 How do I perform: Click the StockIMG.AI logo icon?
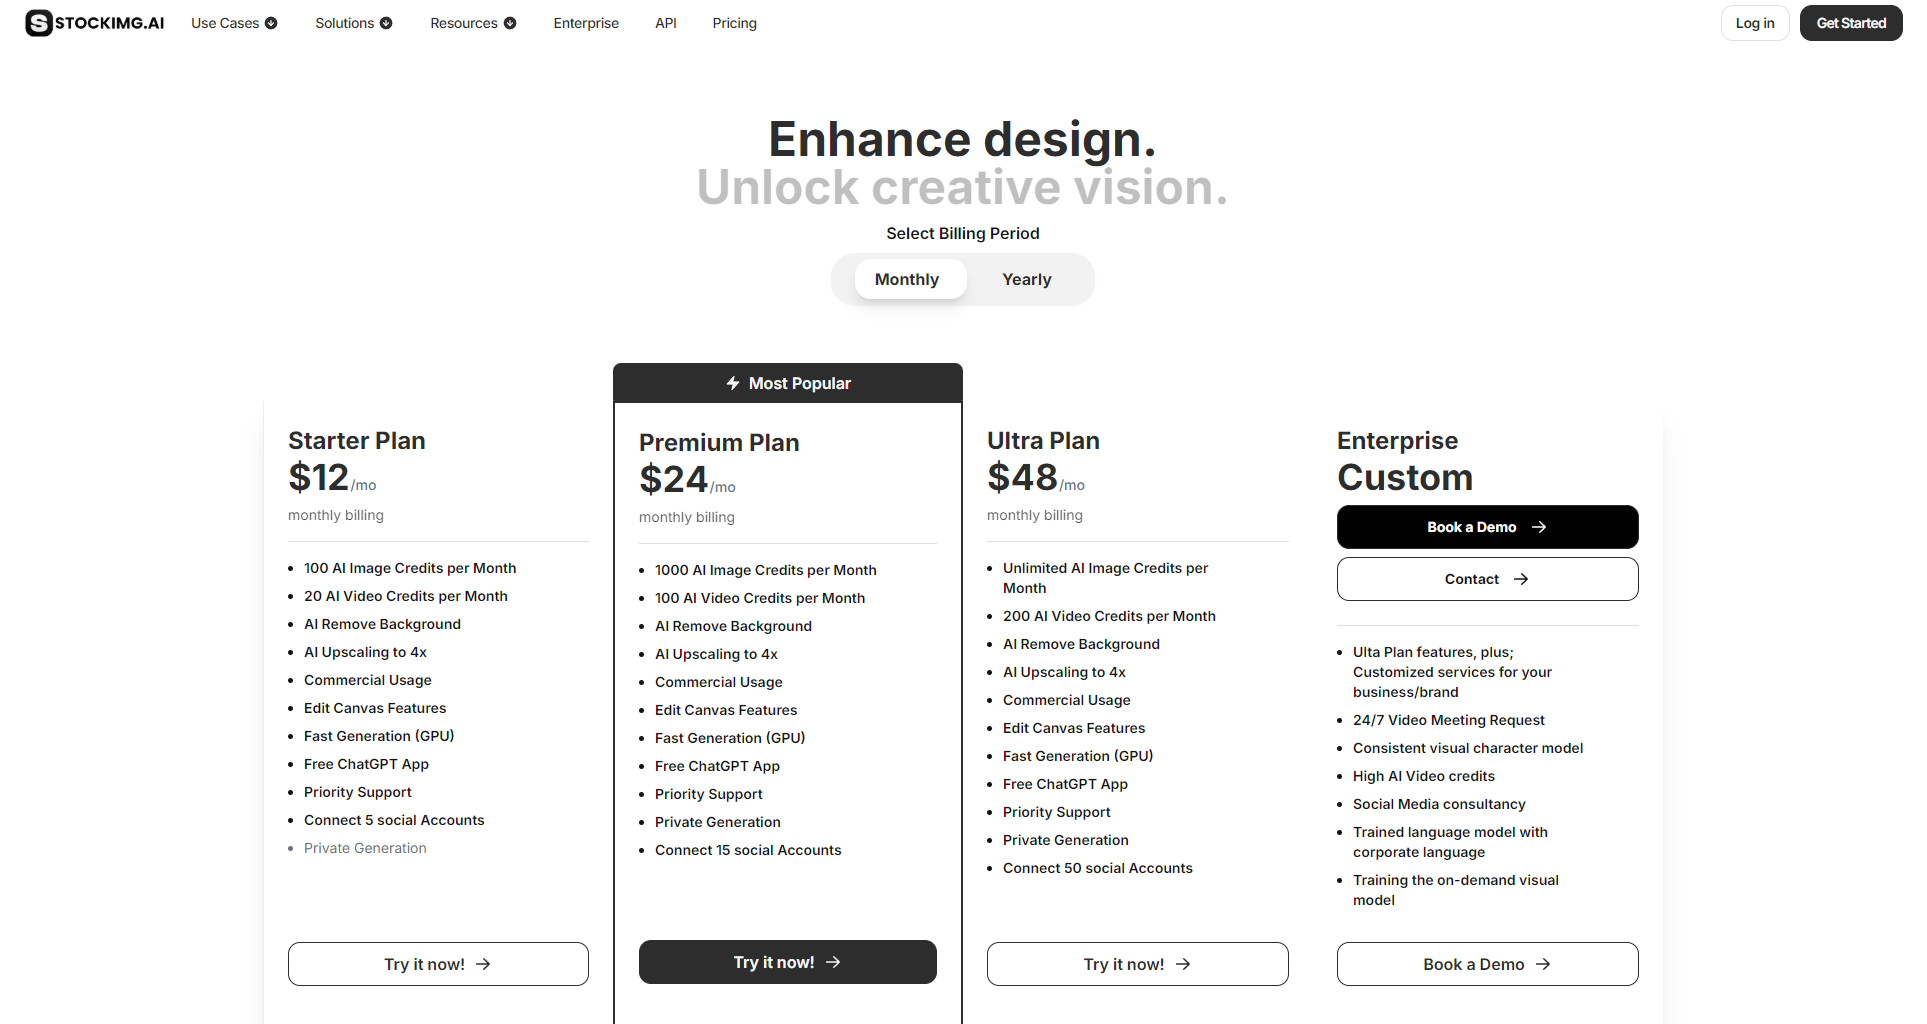(x=39, y=23)
